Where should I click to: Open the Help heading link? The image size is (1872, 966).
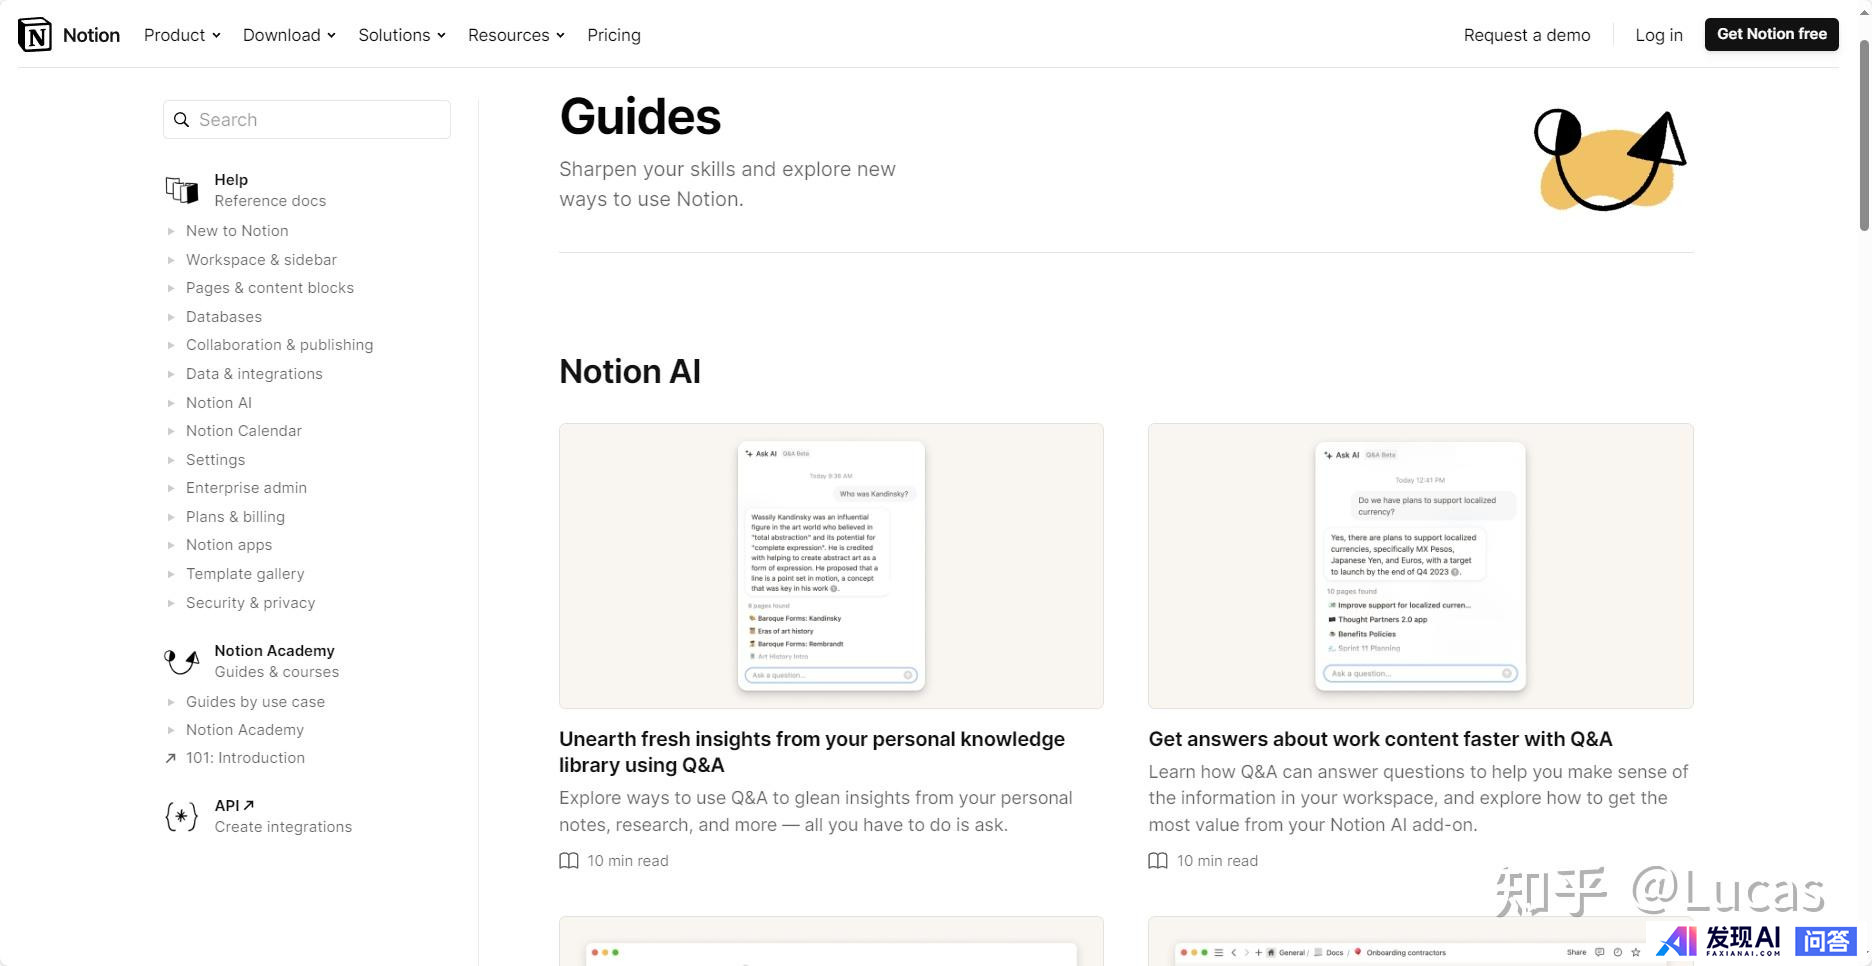231,180
